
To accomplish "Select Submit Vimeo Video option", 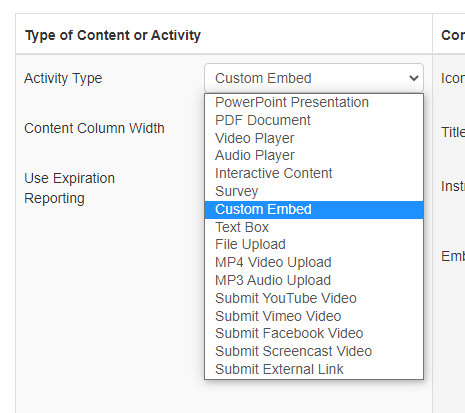I will click(314, 316).
